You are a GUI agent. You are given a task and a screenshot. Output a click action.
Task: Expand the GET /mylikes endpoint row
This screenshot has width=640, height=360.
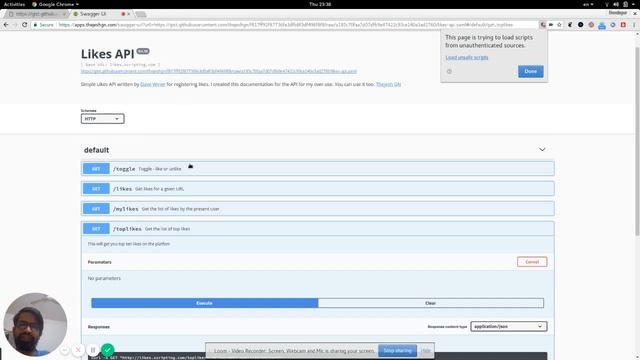tap(318, 209)
